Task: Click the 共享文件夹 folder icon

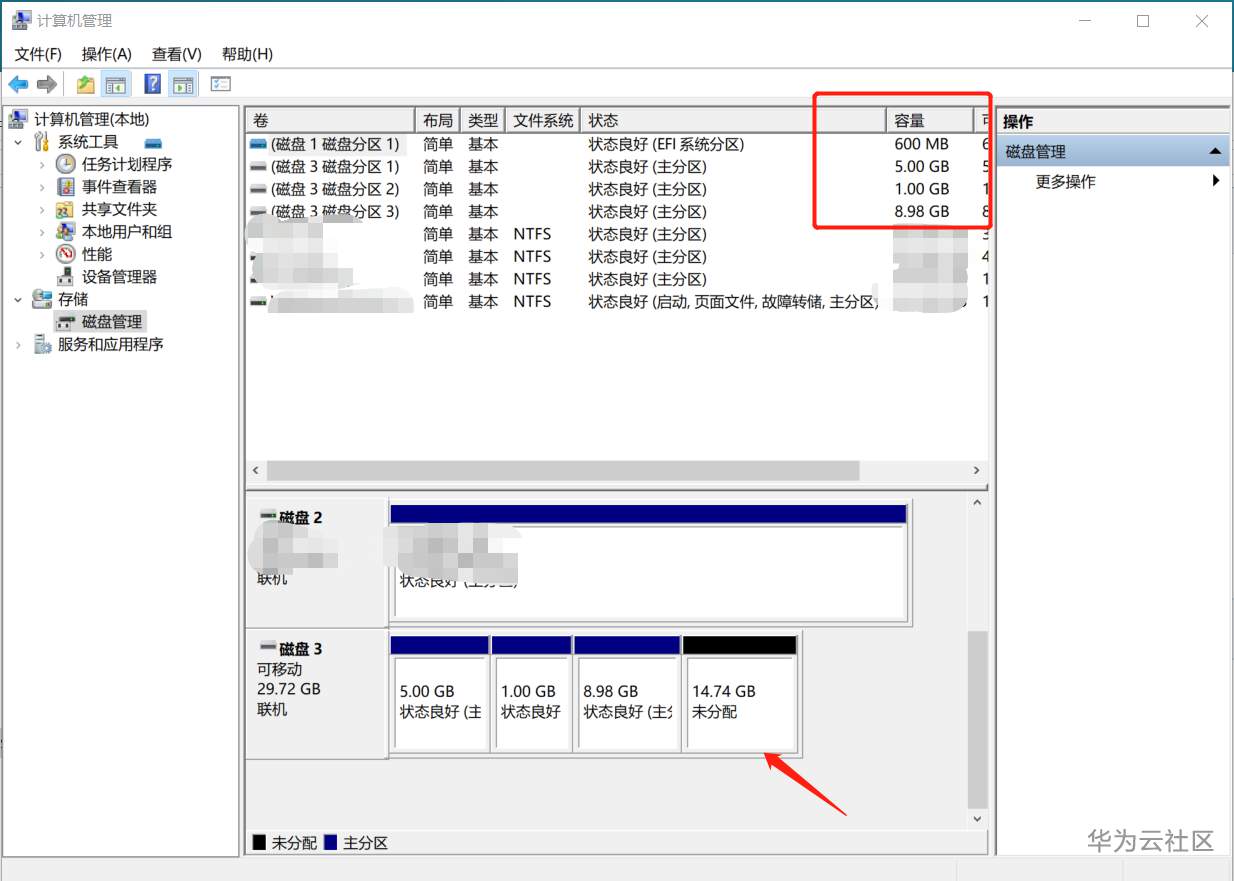Action: 65,209
